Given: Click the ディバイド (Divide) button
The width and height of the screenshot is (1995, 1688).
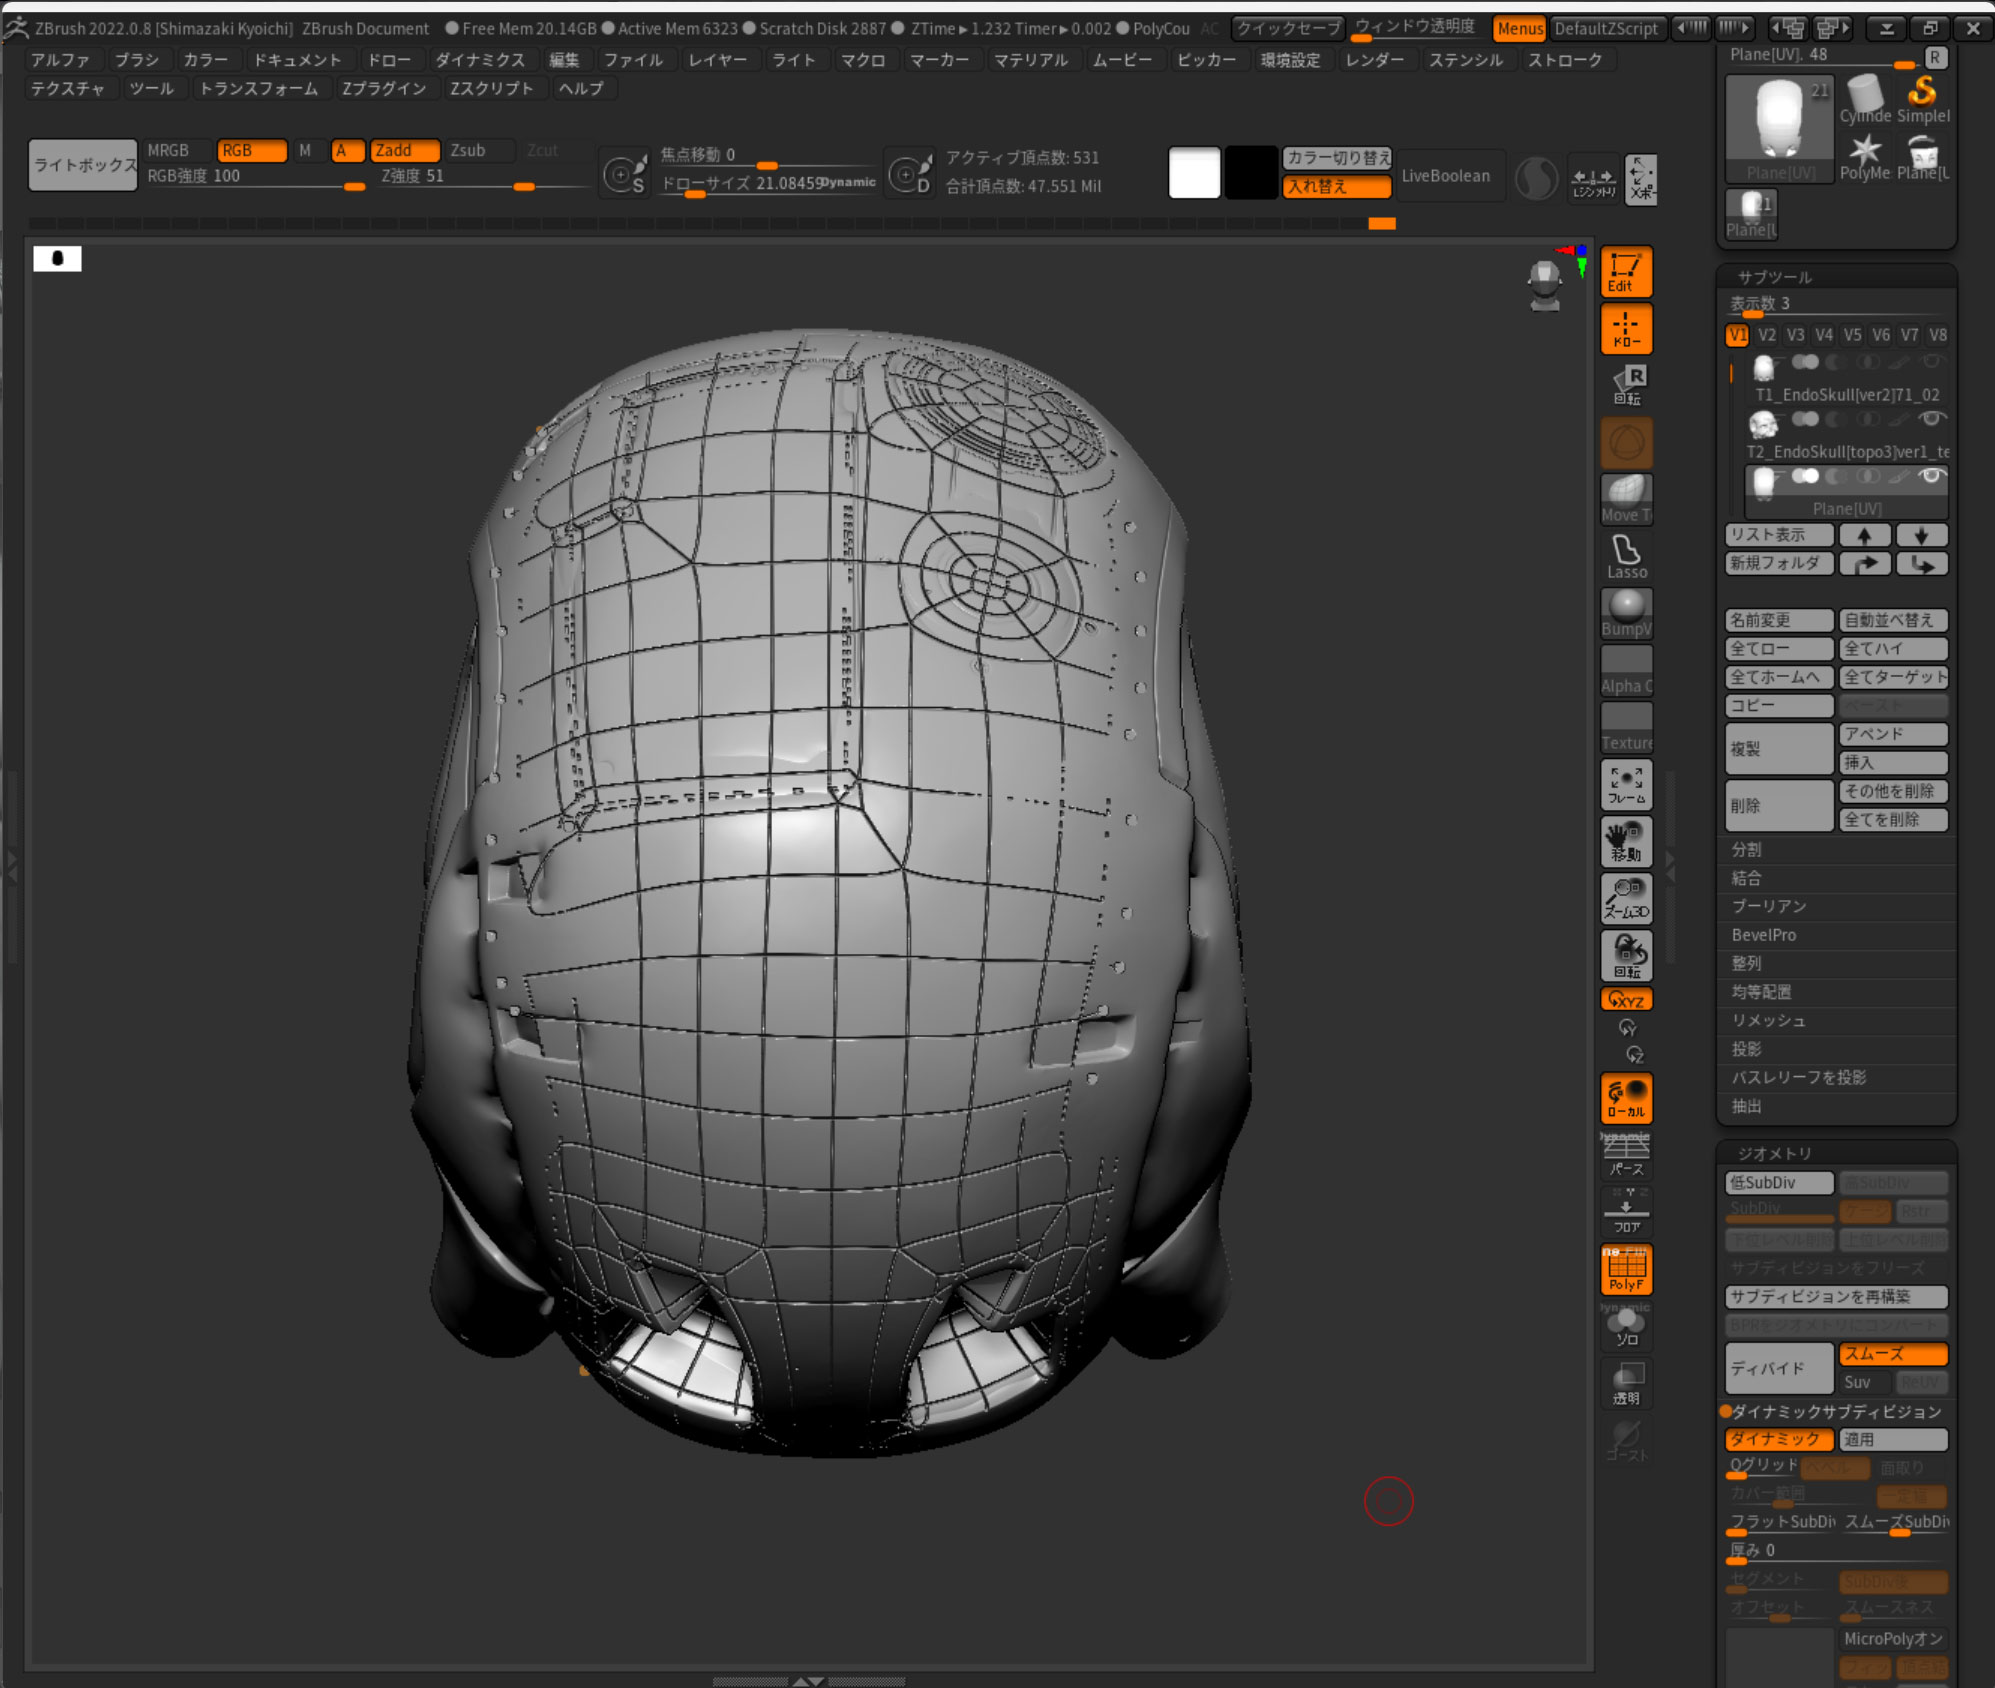Looking at the screenshot, I should 1779,1368.
